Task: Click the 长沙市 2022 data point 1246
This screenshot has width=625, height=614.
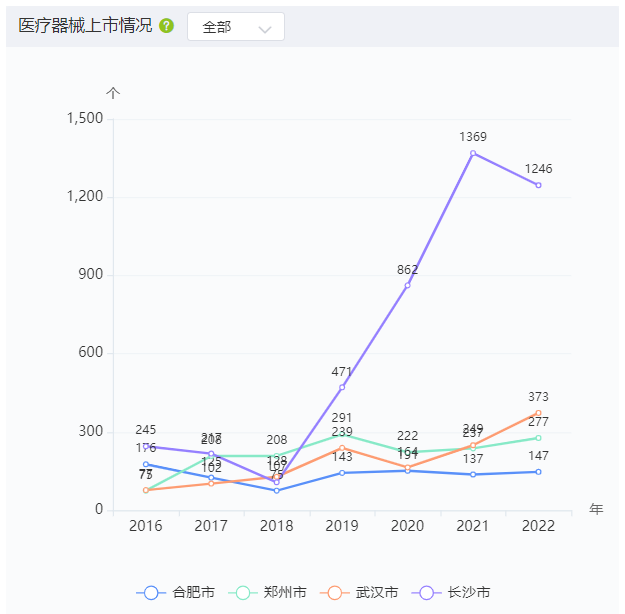Action: coord(538,185)
